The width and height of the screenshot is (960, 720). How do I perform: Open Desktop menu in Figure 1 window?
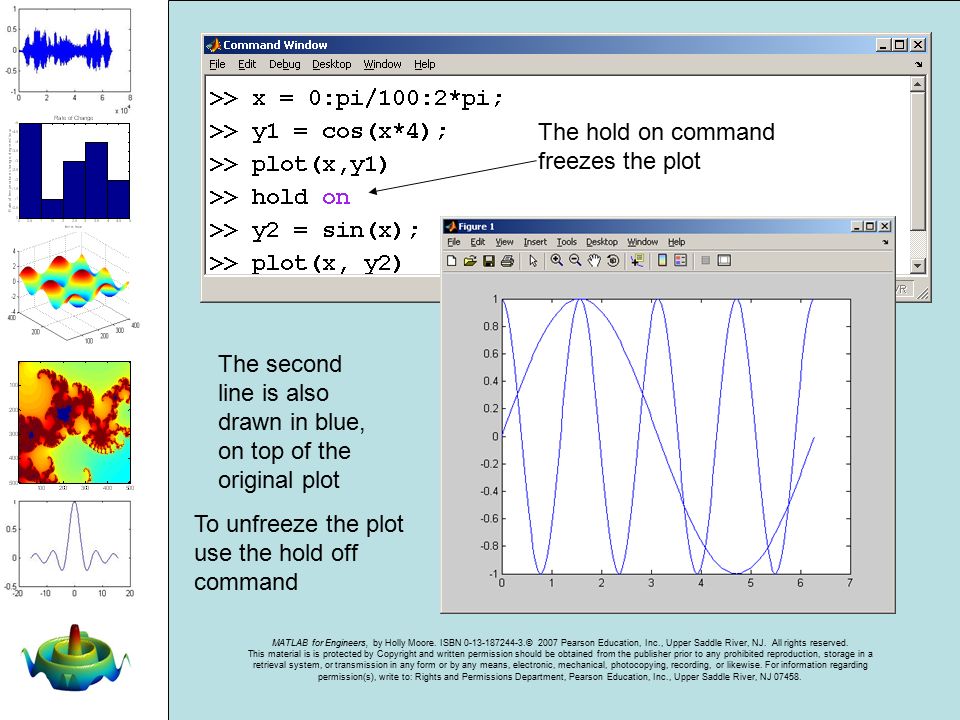point(602,242)
